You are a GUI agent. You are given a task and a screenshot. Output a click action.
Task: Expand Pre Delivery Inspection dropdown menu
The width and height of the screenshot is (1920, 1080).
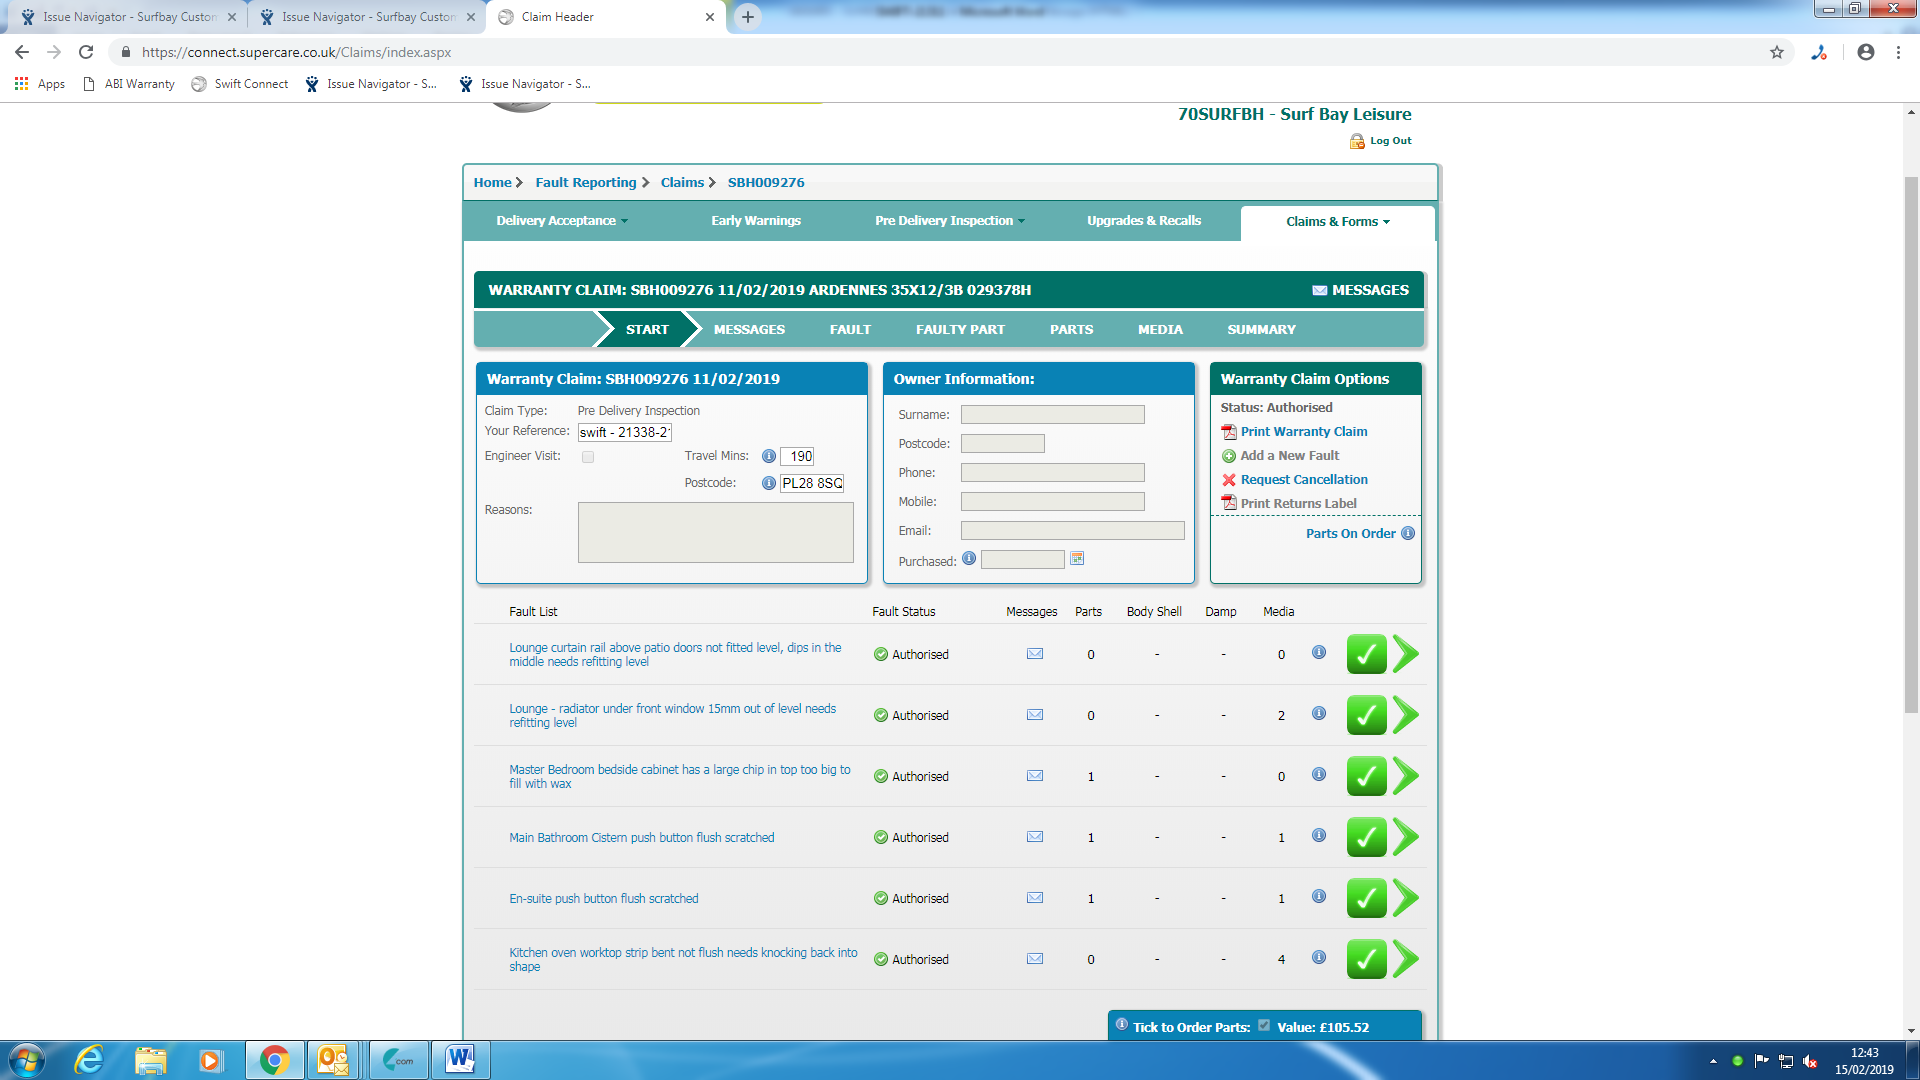(949, 221)
